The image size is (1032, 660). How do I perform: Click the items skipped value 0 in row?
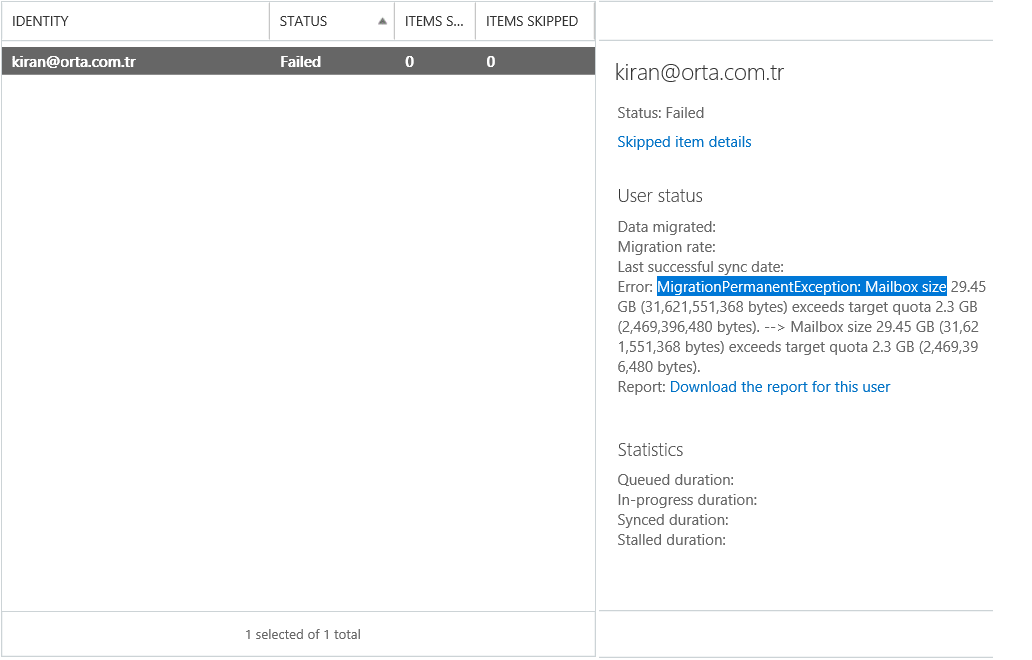[x=491, y=62]
